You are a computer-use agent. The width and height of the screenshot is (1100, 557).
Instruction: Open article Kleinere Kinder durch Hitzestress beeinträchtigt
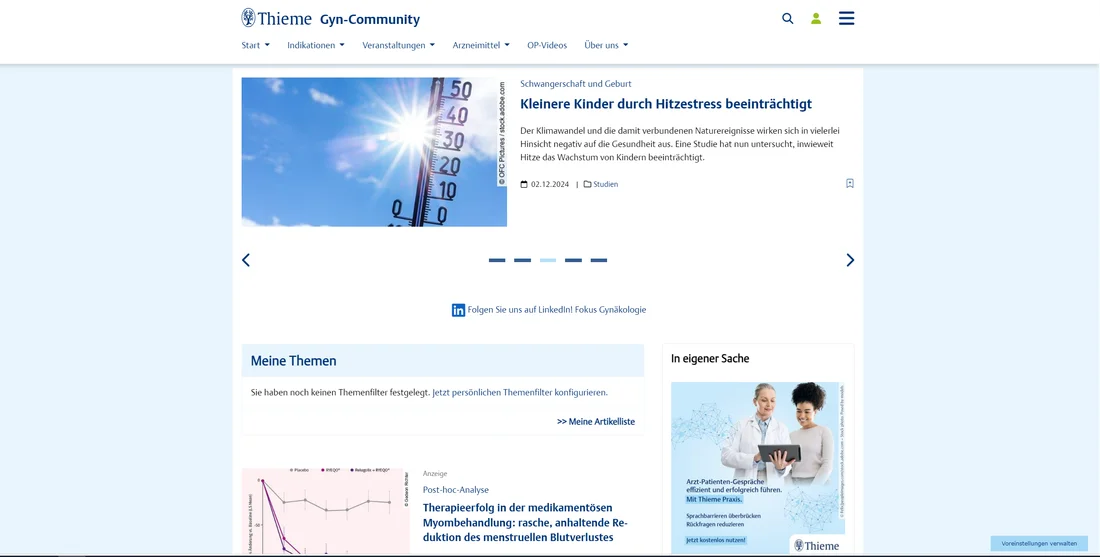666,104
